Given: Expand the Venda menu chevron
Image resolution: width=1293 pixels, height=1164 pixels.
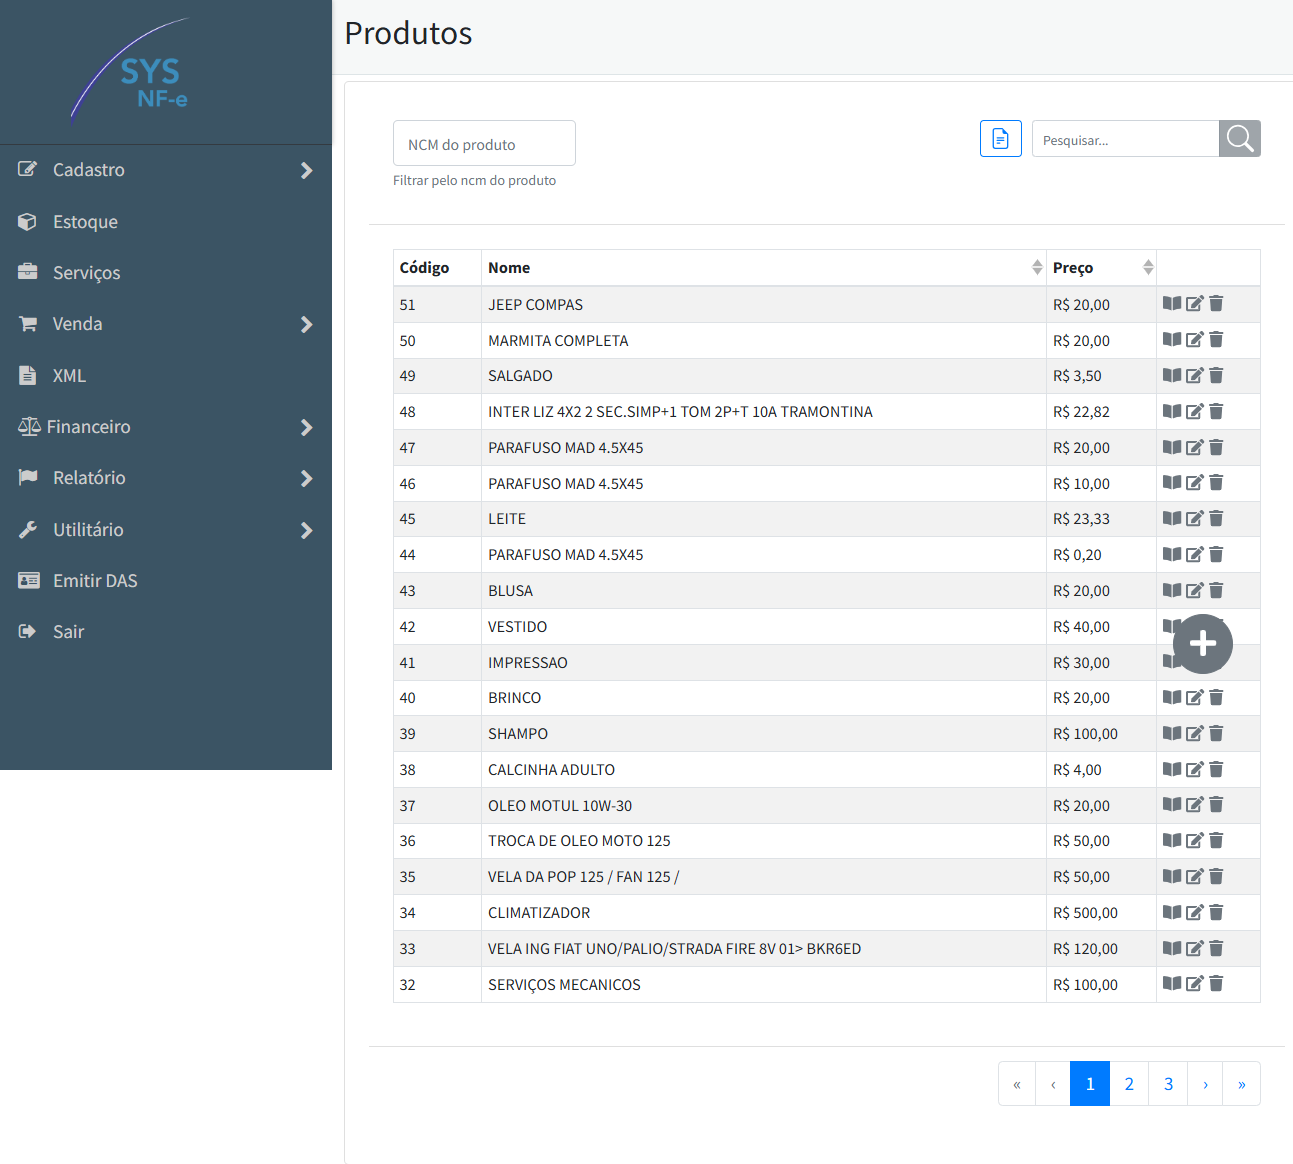Looking at the screenshot, I should coord(307,325).
